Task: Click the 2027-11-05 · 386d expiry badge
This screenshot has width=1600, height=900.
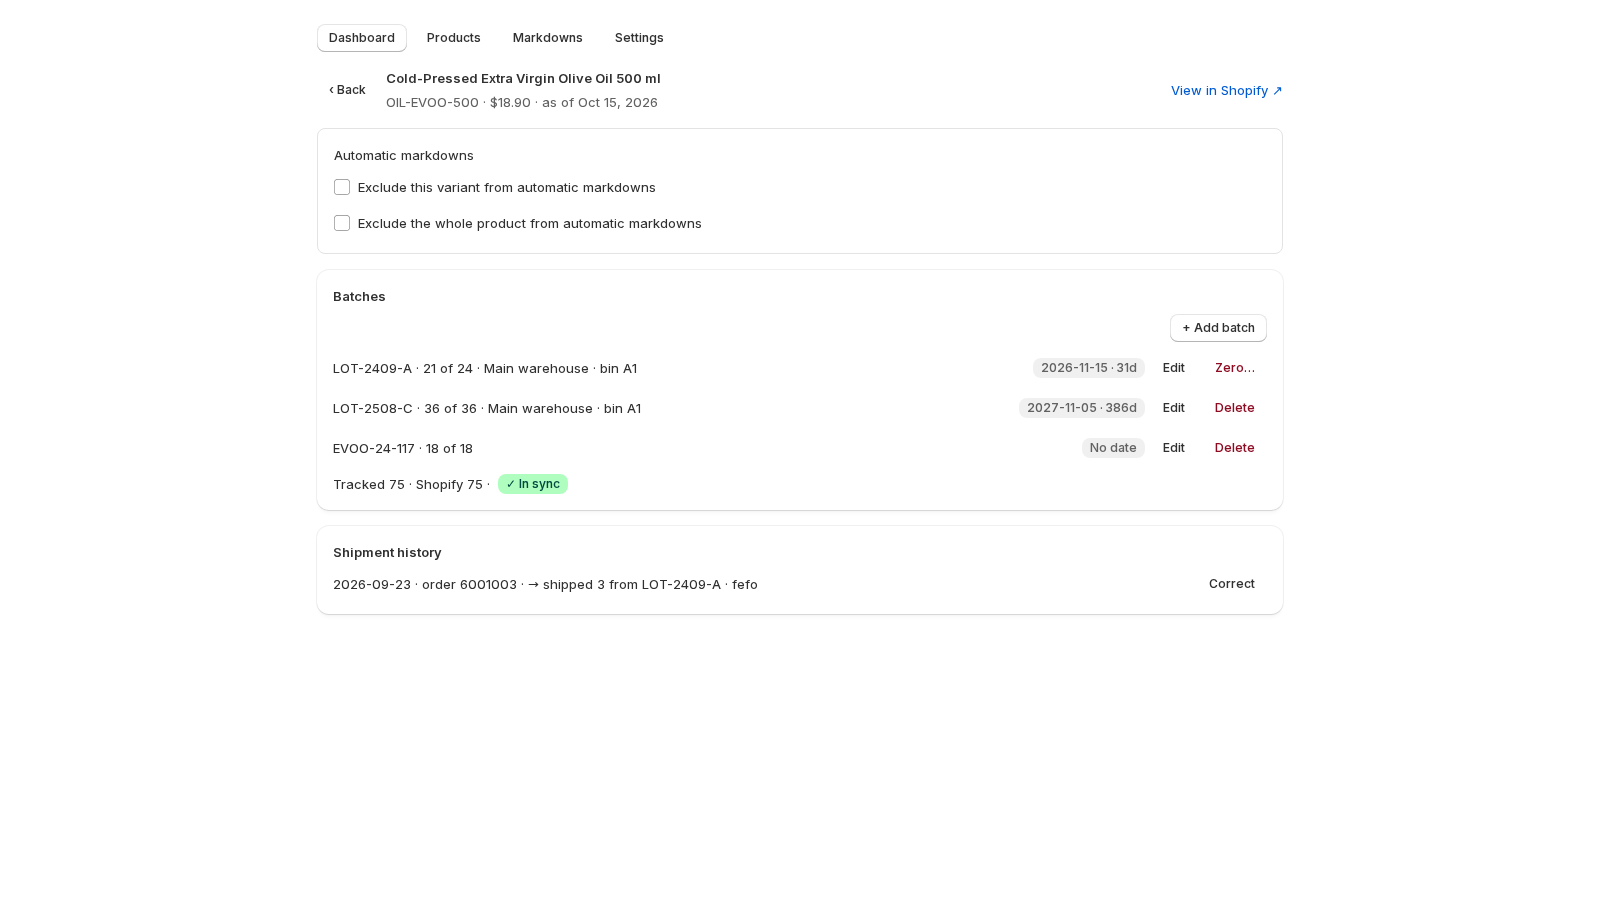Action: pos(1082,408)
